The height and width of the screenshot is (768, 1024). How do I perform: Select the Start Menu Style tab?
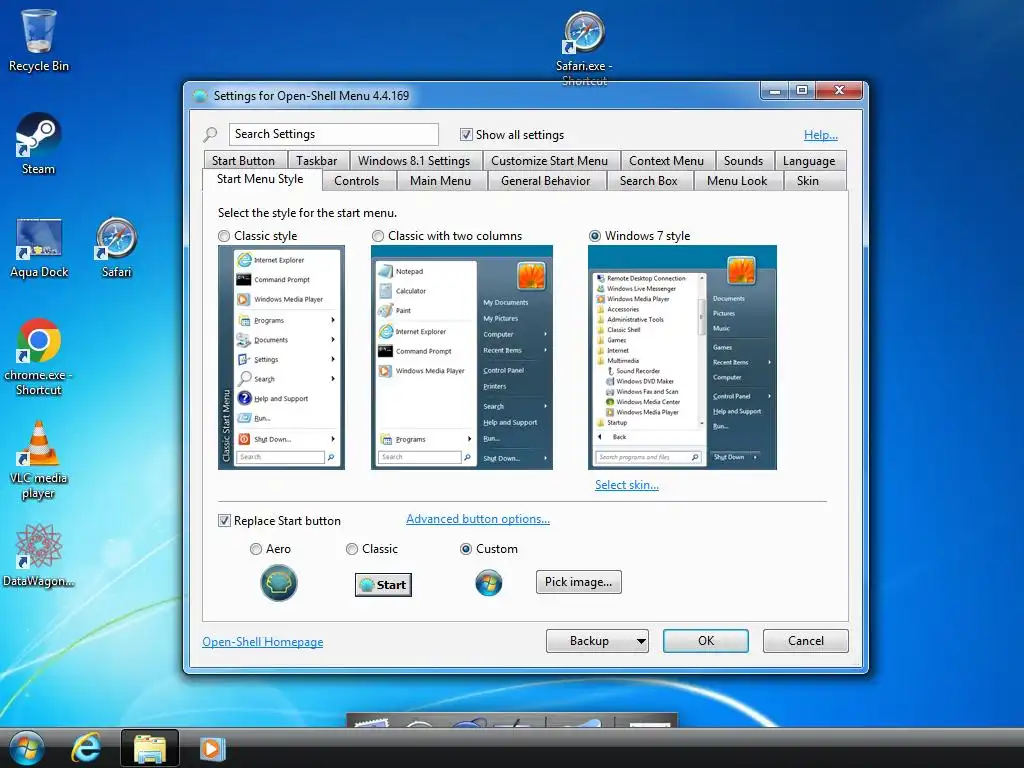(260, 179)
